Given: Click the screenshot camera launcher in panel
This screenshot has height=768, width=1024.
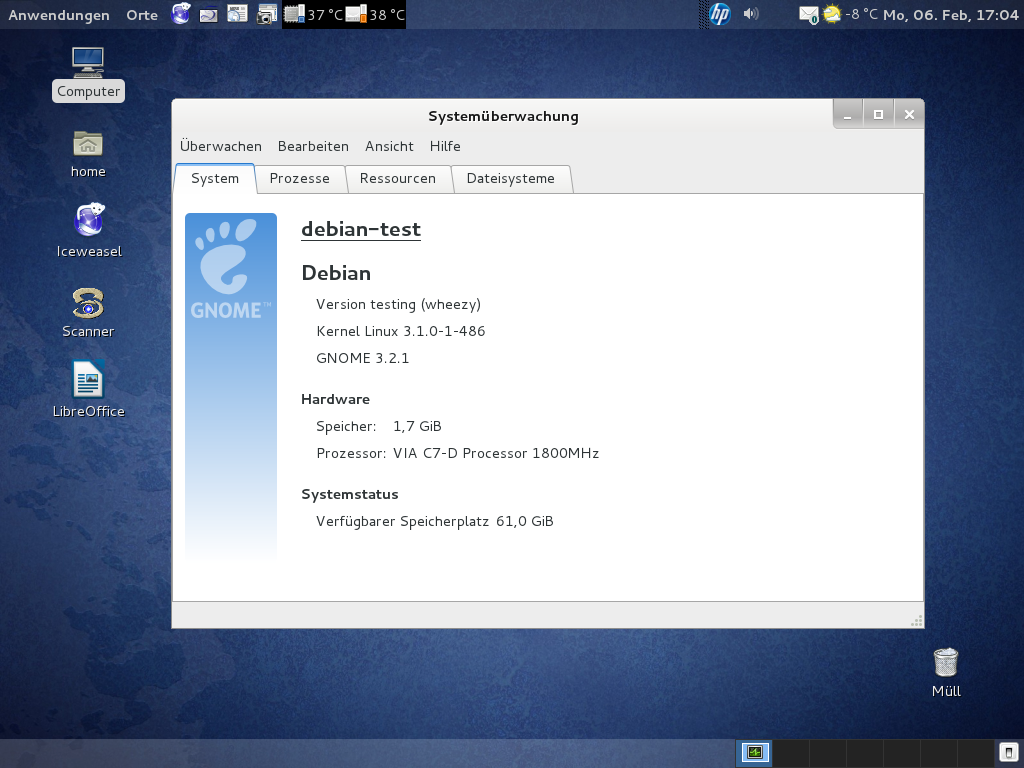Looking at the screenshot, I should coord(266,14).
